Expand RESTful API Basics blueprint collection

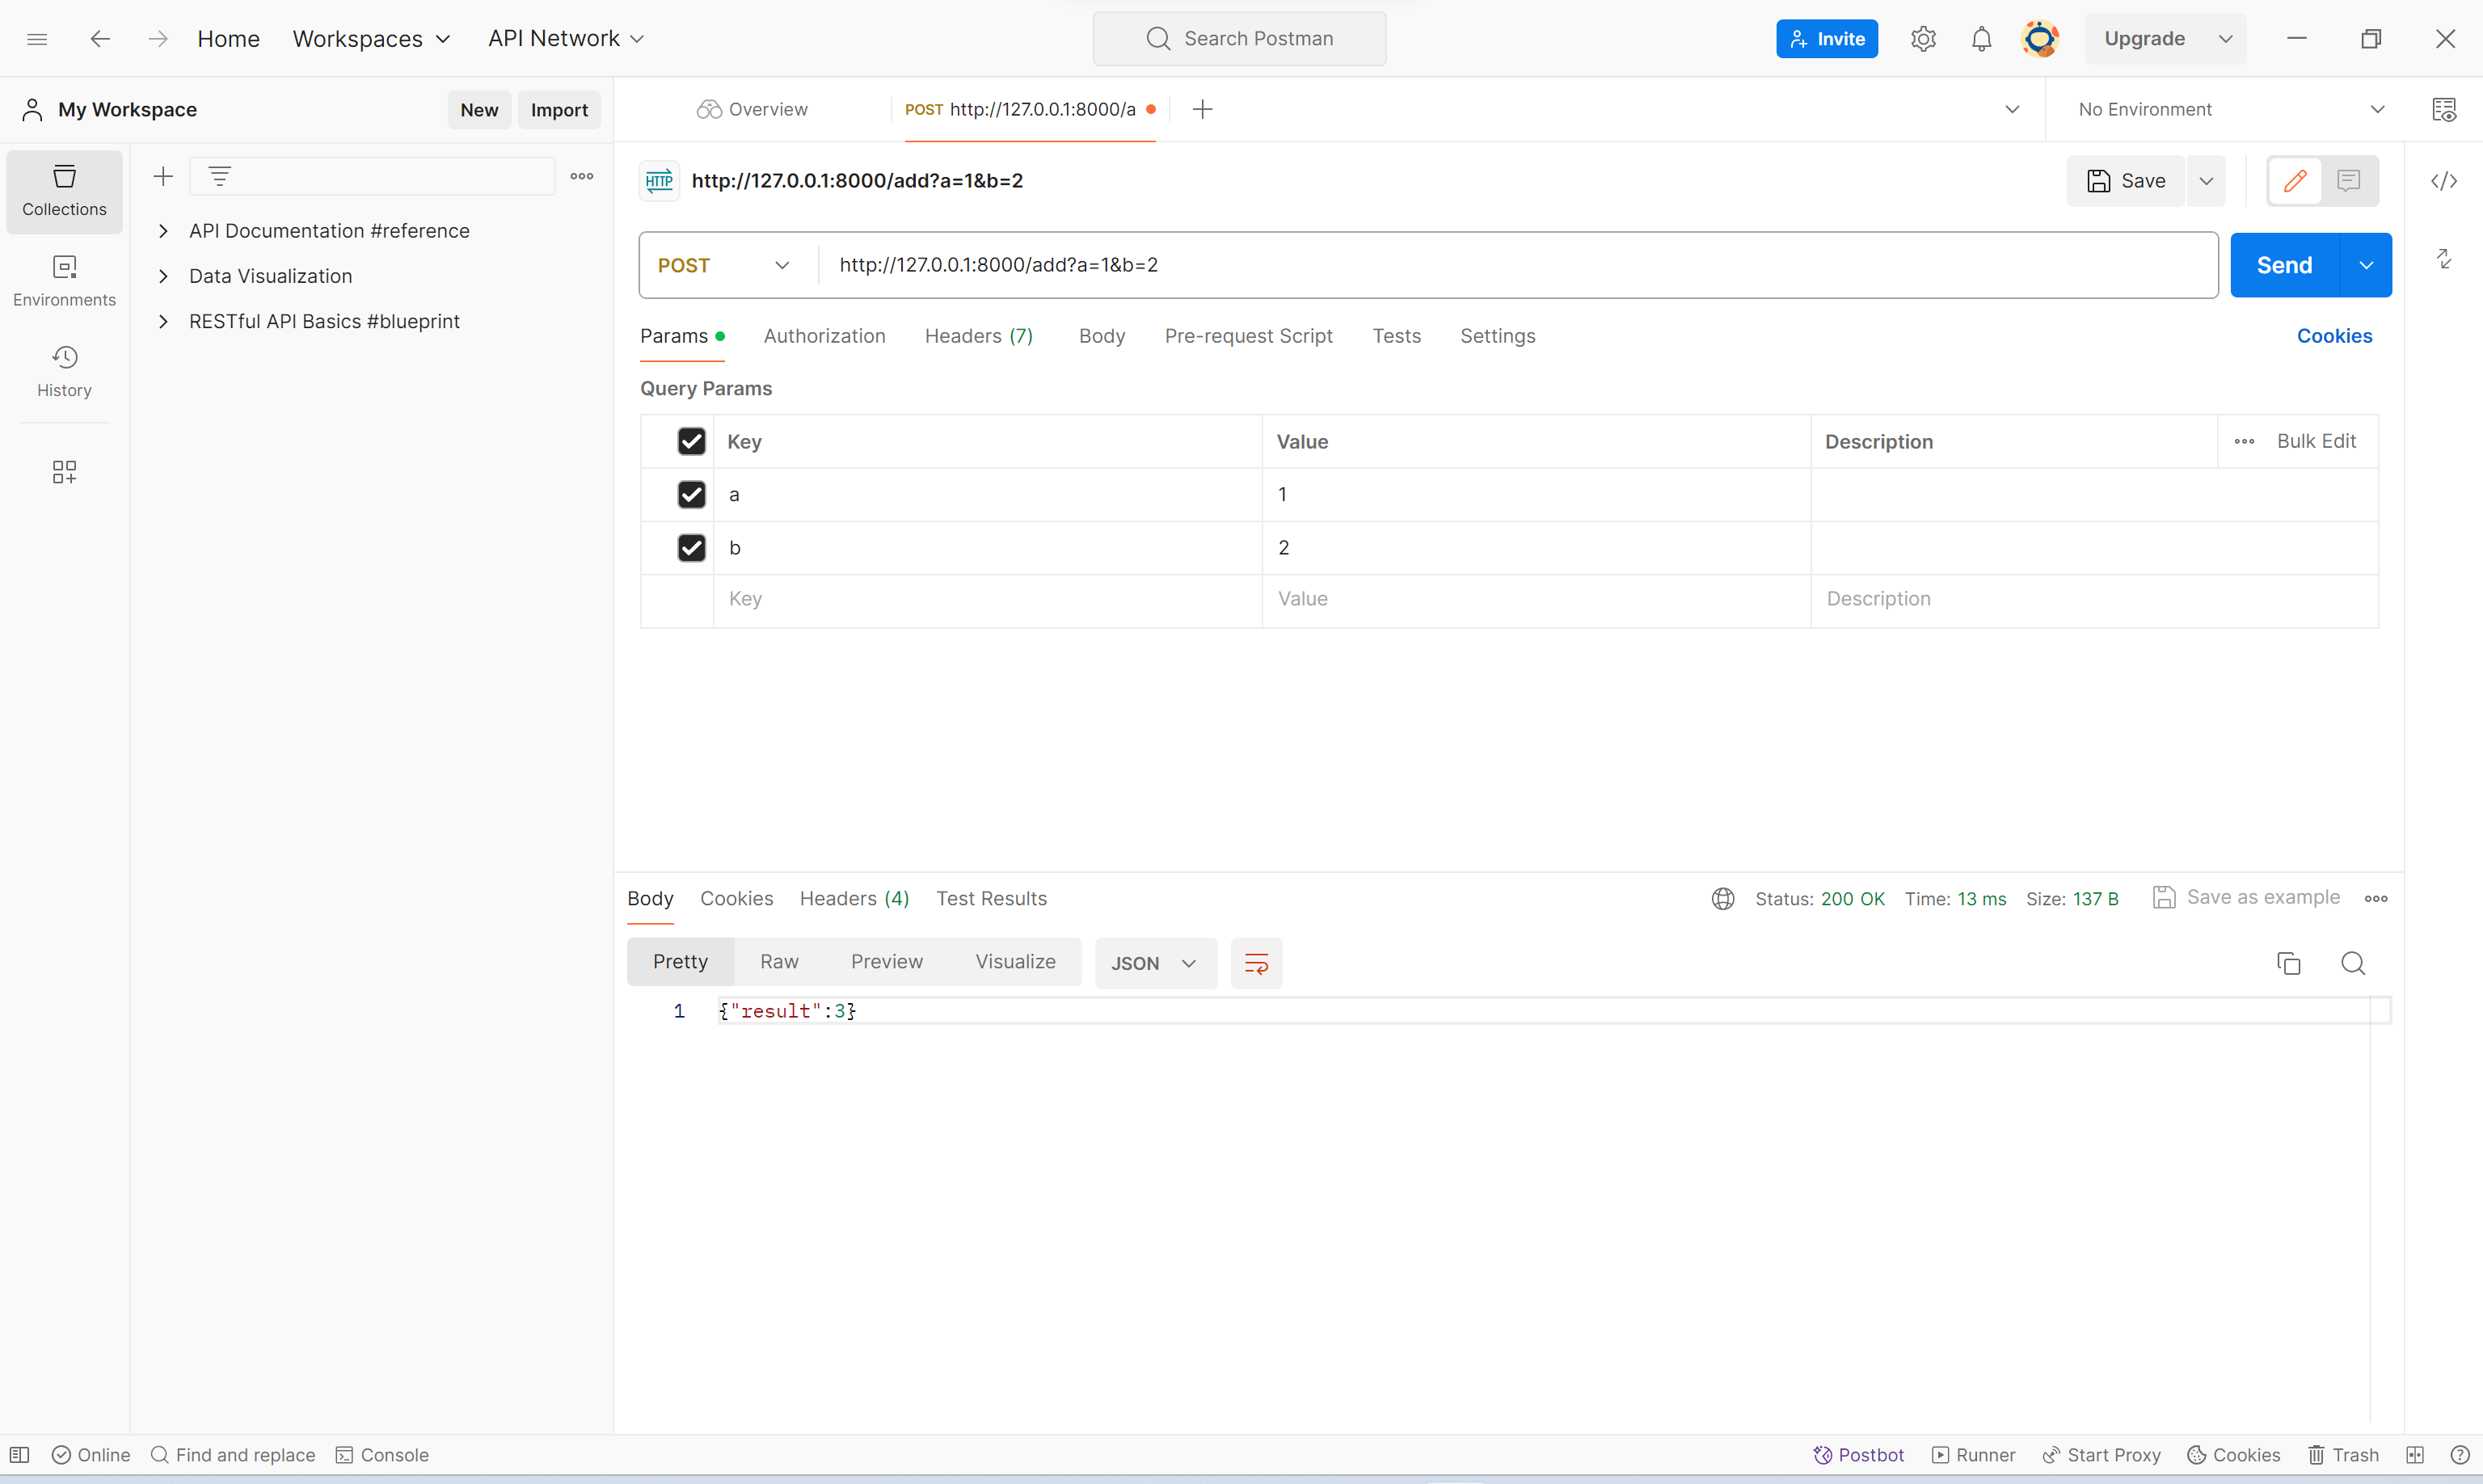pos(162,322)
